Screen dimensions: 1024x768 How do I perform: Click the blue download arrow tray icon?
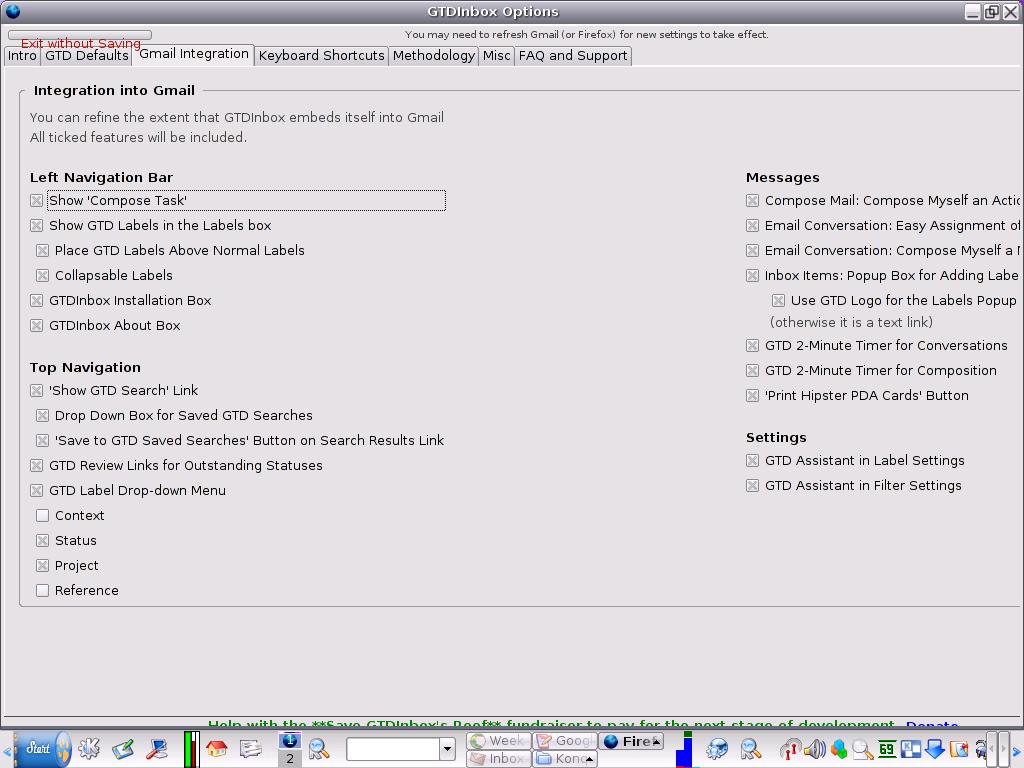pyautogui.click(x=935, y=748)
